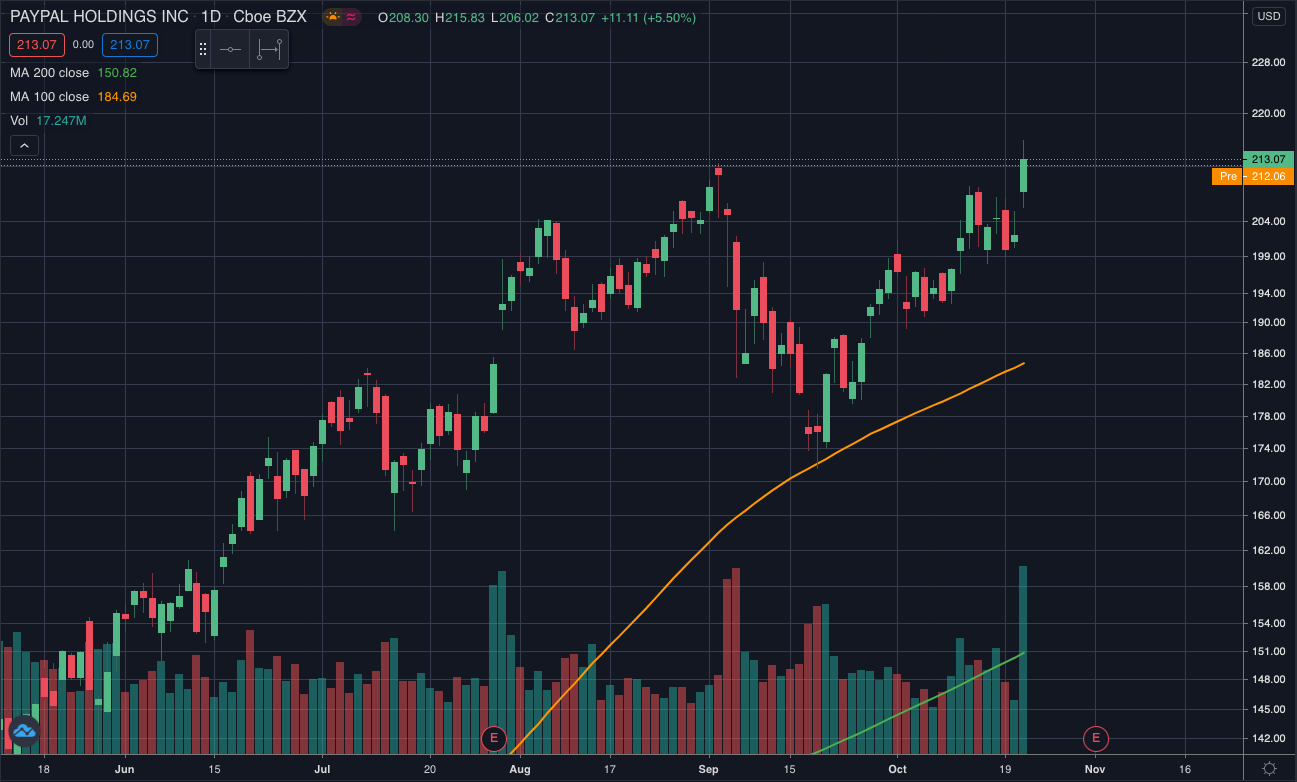Click the spread value 0.00
The height and width of the screenshot is (782, 1297).
[84, 45]
